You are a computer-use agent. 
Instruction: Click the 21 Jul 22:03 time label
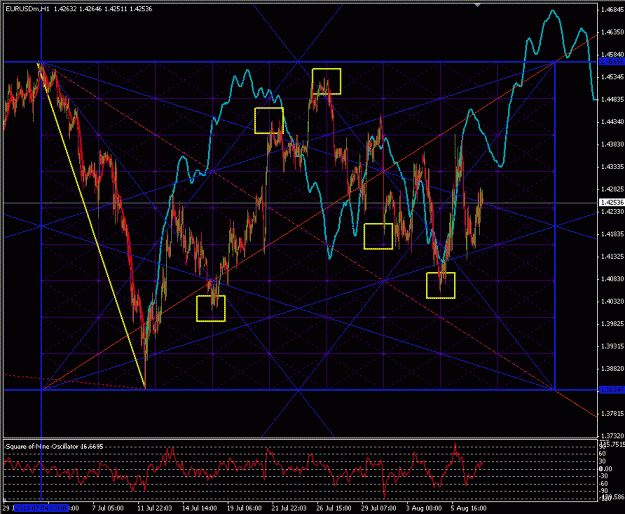point(289,508)
